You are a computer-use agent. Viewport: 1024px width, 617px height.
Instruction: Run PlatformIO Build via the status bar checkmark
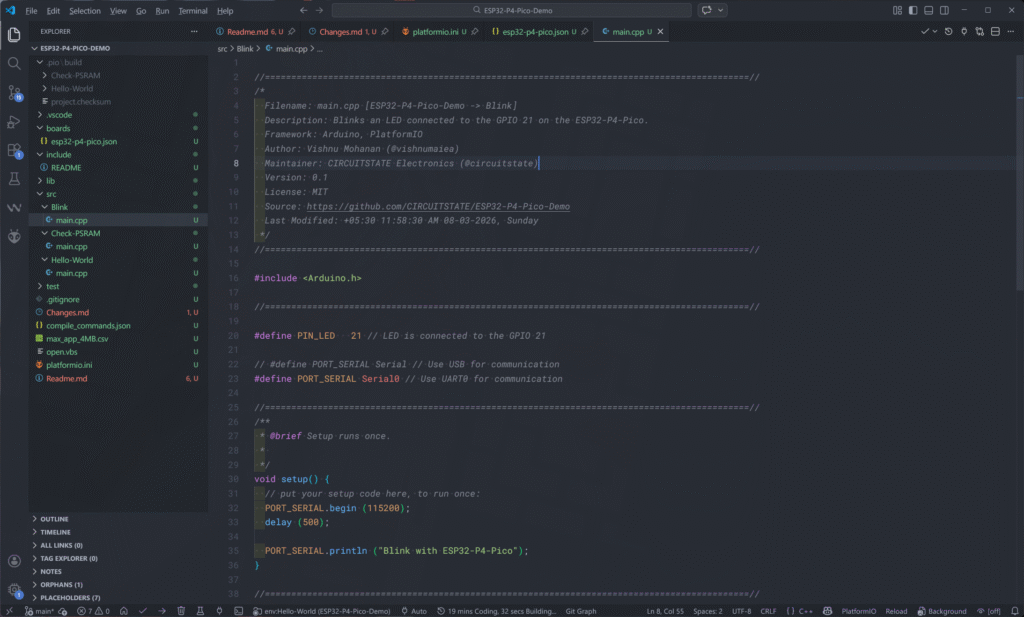coord(142,610)
